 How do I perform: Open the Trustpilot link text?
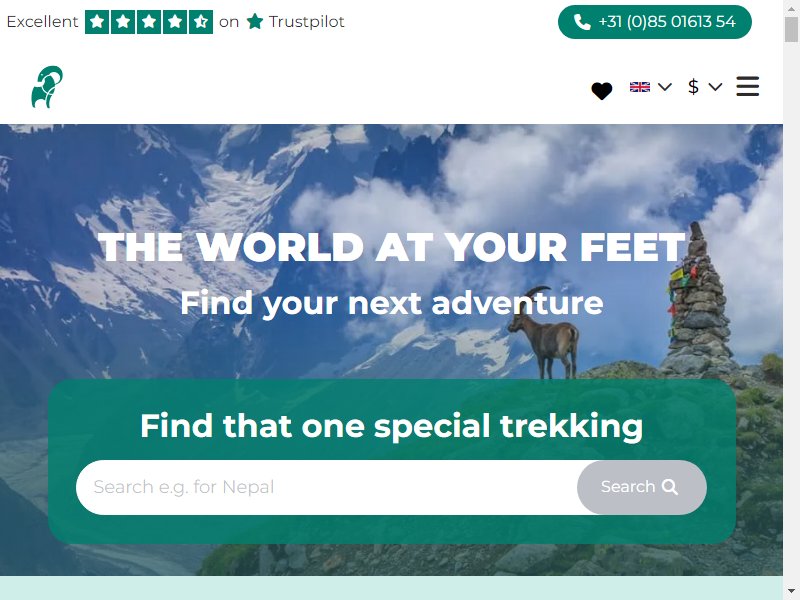[307, 21]
